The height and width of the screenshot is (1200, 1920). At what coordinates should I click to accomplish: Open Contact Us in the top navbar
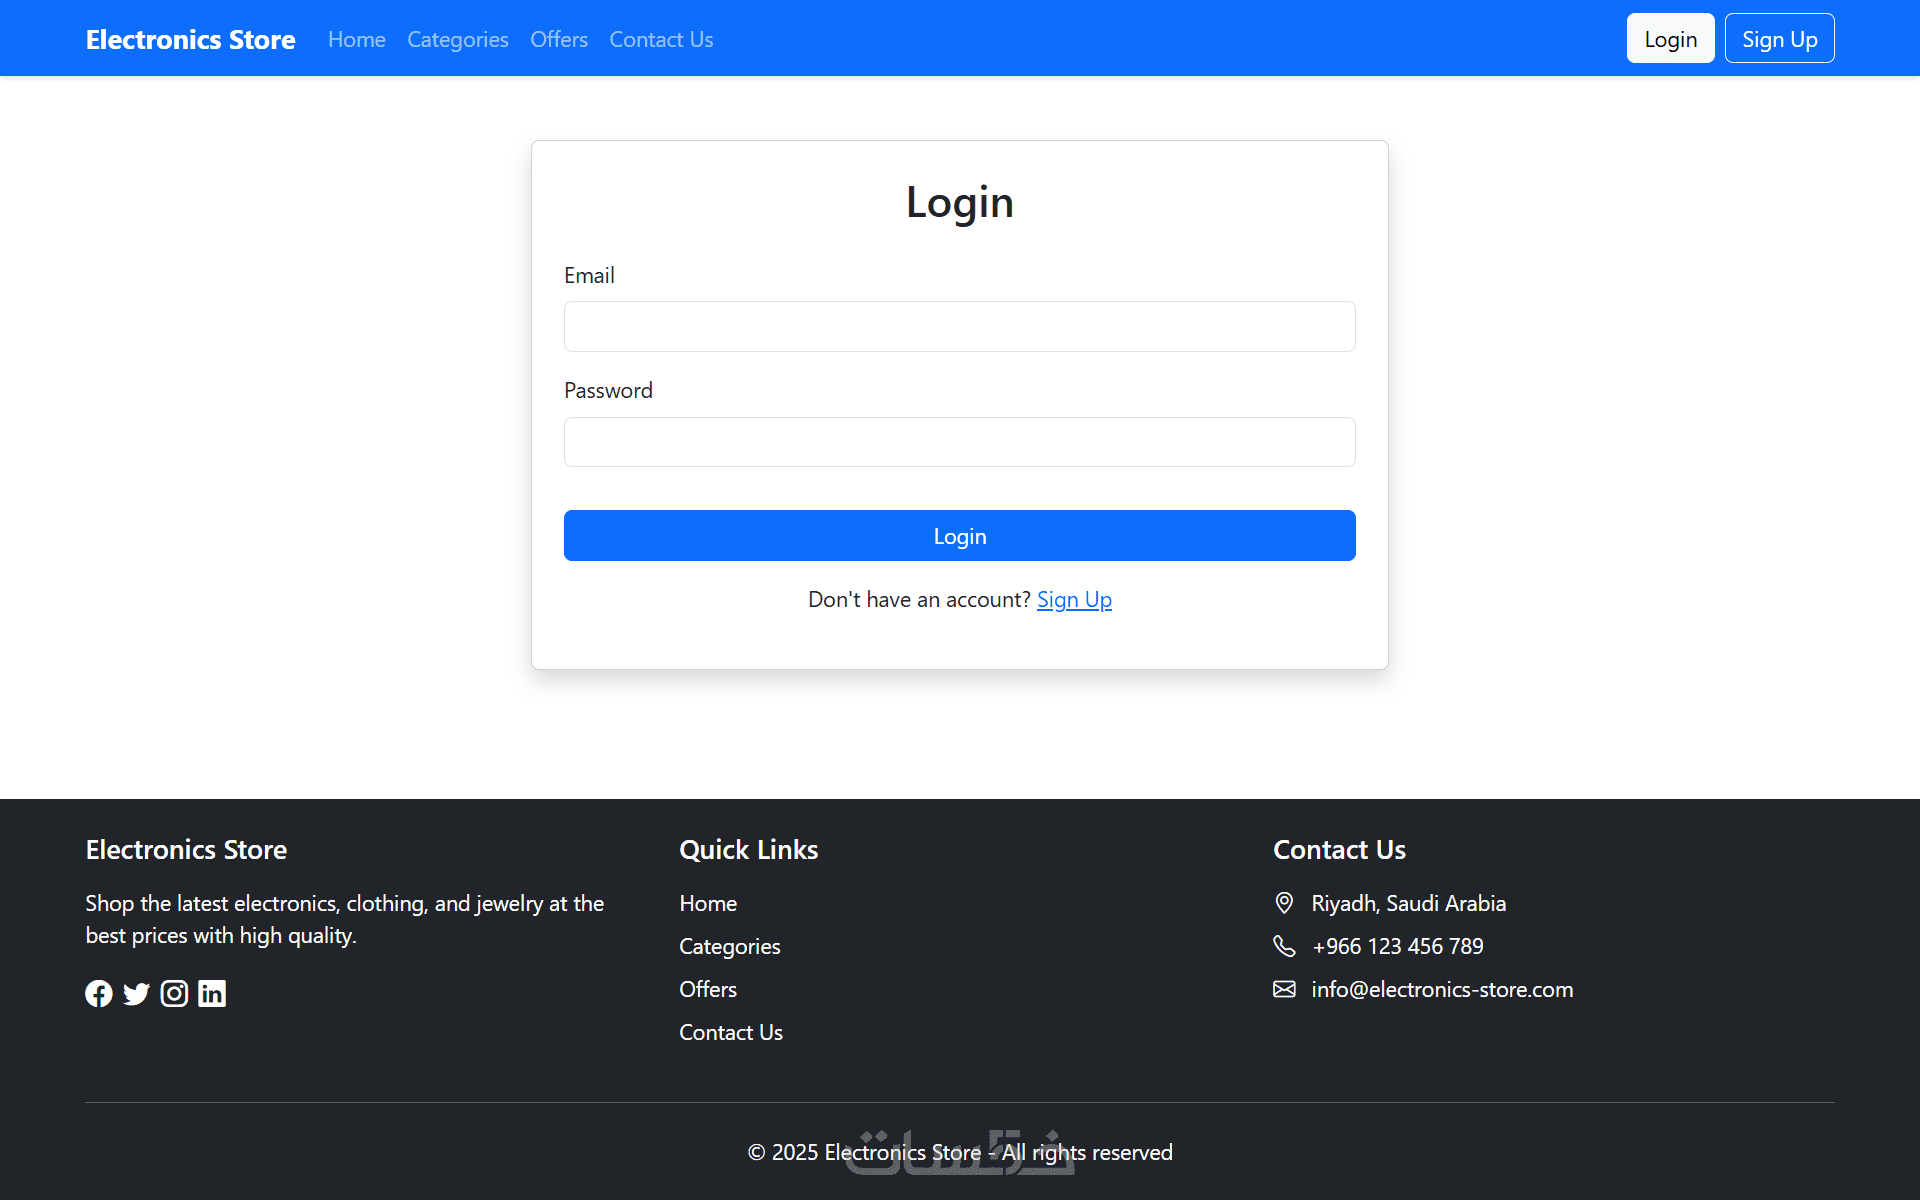pyautogui.click(x=661, y=39)
